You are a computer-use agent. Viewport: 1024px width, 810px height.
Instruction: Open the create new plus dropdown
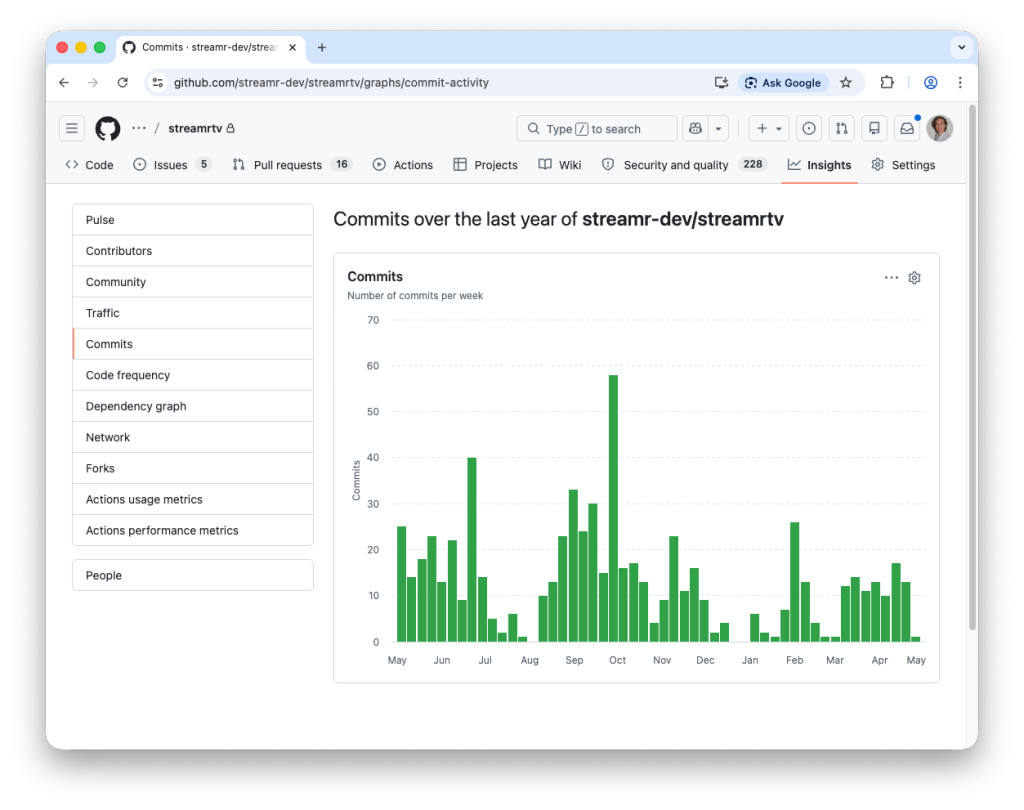pos(769,129)
